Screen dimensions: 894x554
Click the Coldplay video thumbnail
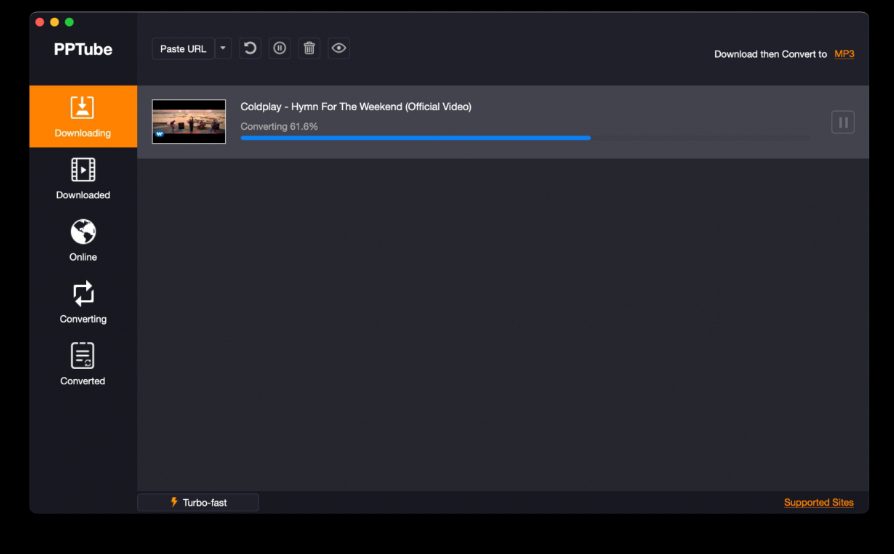189,122
